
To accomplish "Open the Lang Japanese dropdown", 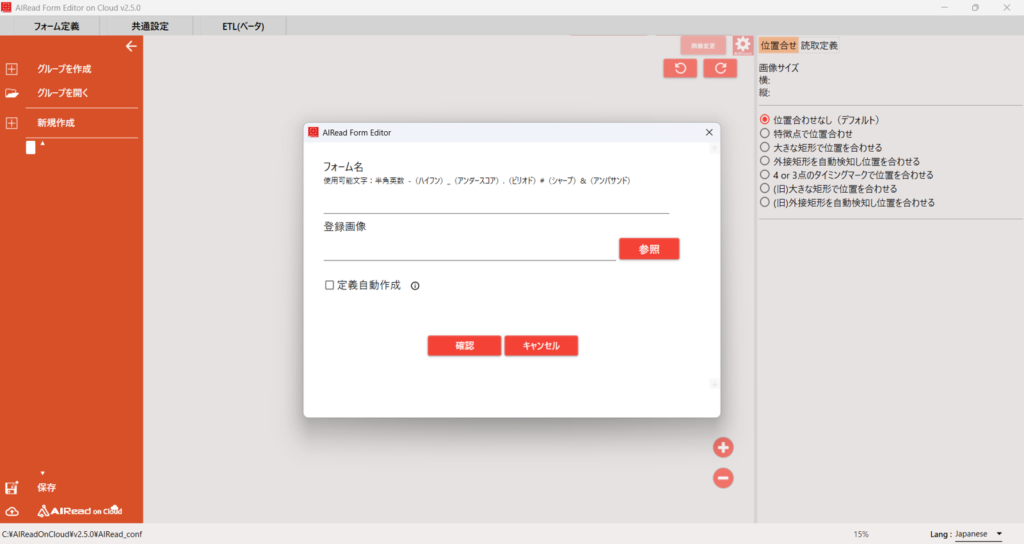I will click(978, 534).
